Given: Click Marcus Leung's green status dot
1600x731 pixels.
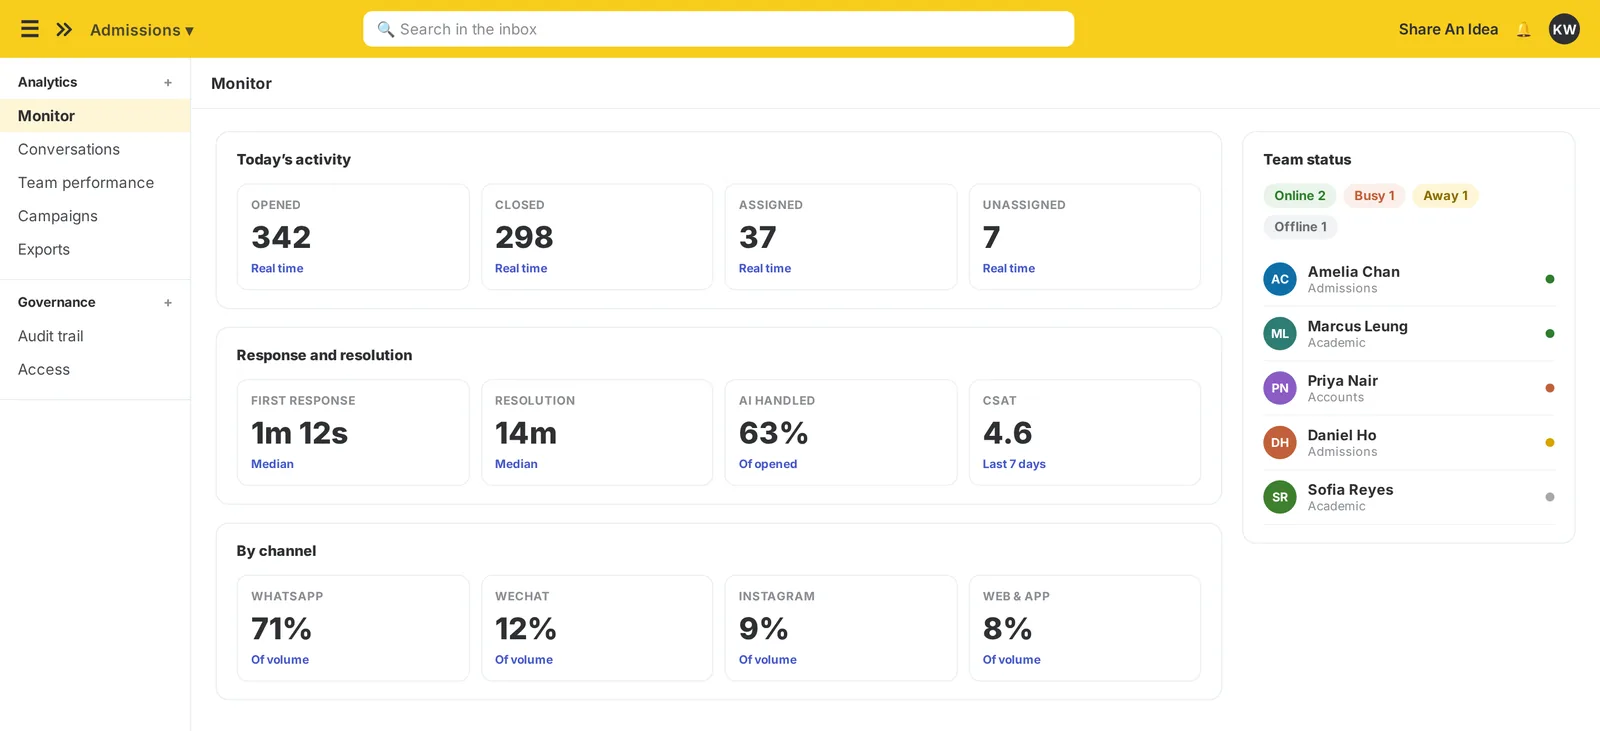Looking at the screenshot, I should [1550, 334].
